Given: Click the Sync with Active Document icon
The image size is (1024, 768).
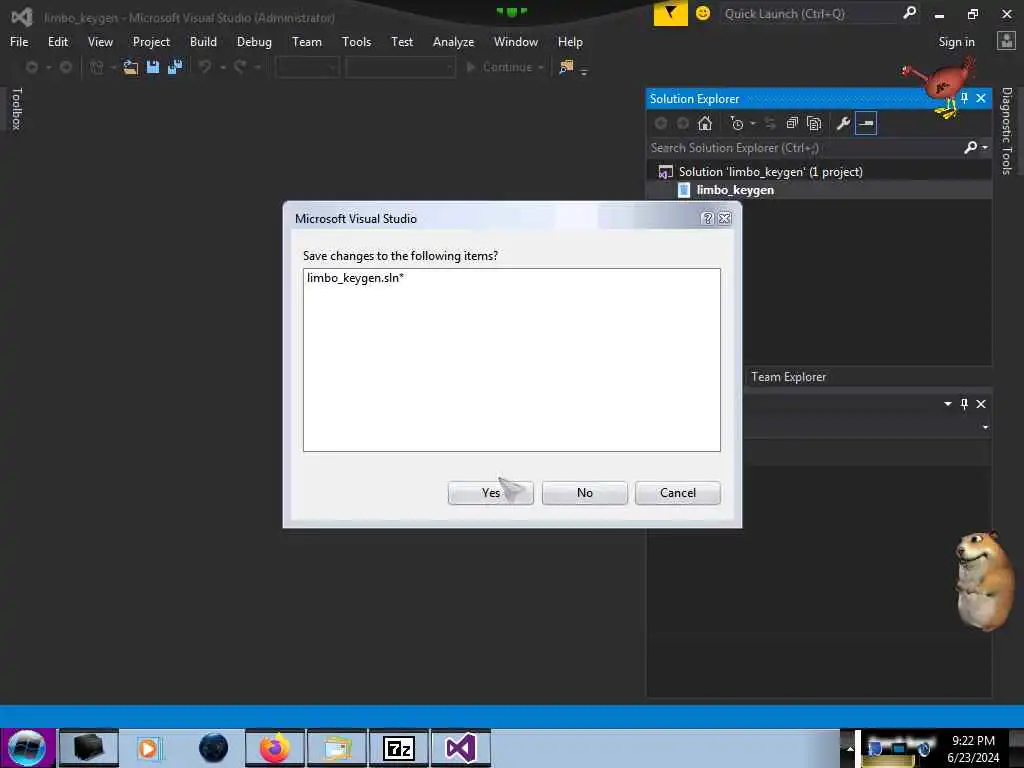Looking at the screenshot, I should click(770, 123).
